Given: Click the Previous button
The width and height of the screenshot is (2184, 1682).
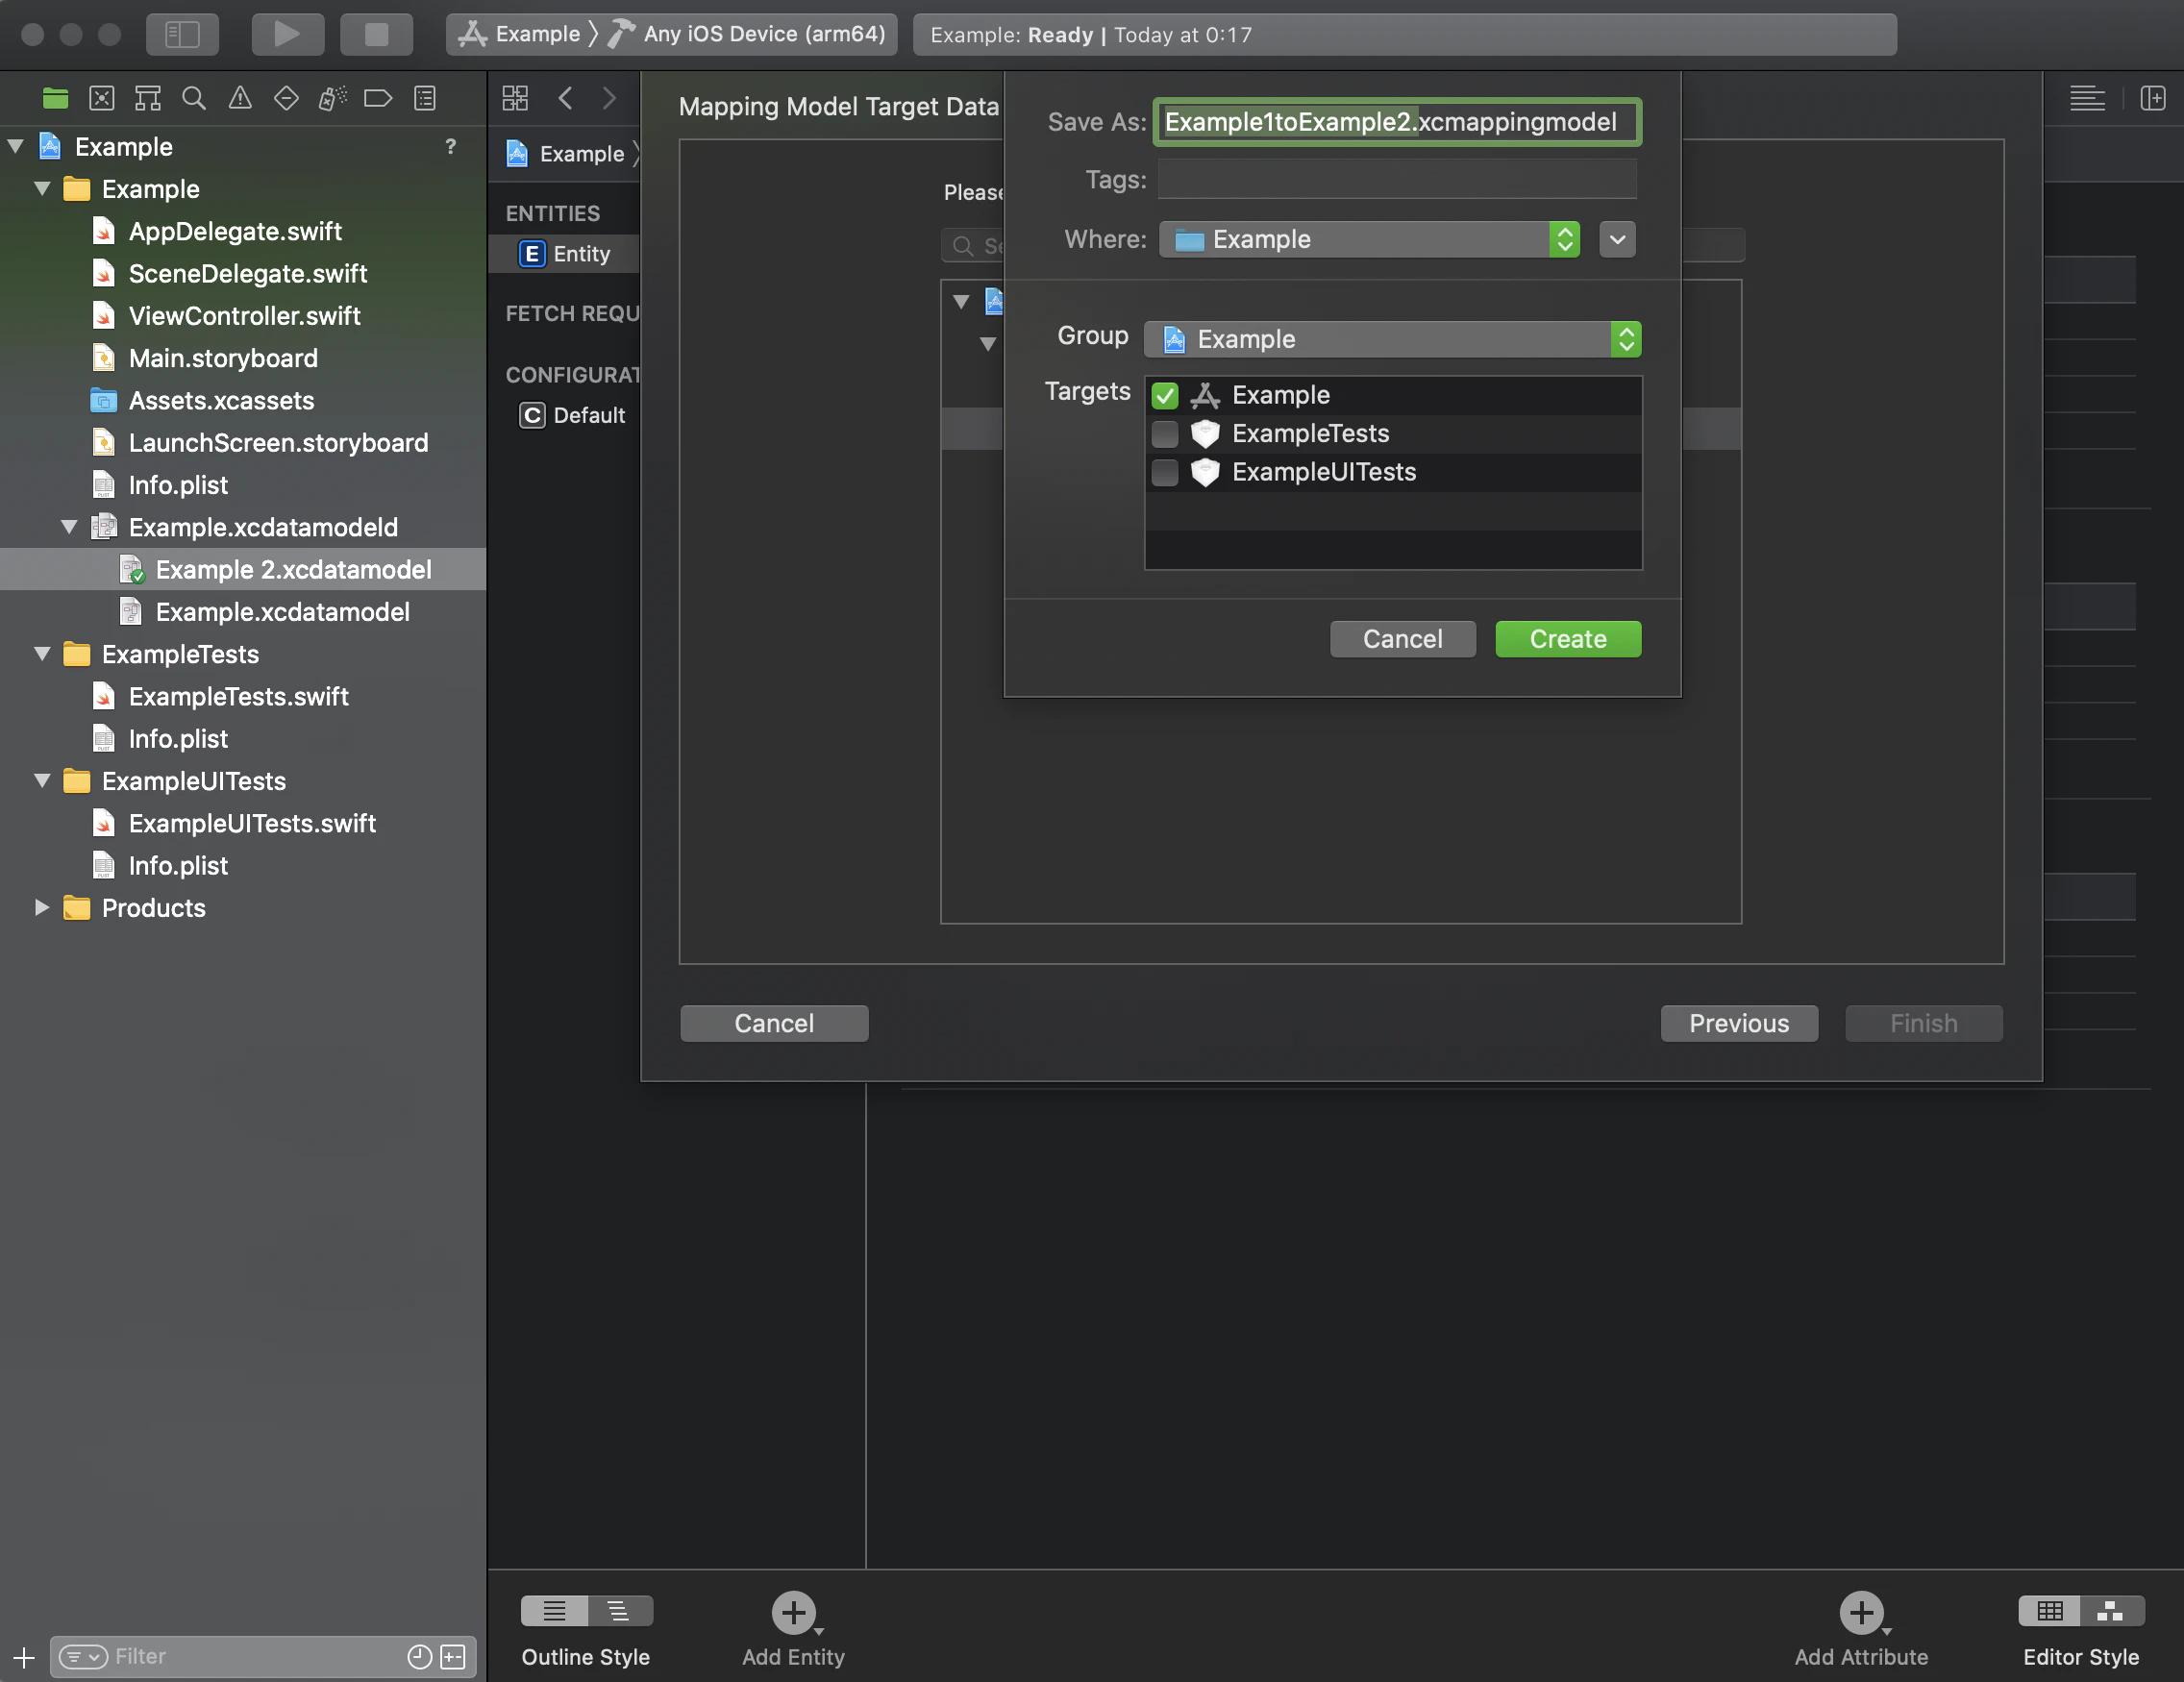Looking at the screenshot, I should [x=1739, y=1024].
